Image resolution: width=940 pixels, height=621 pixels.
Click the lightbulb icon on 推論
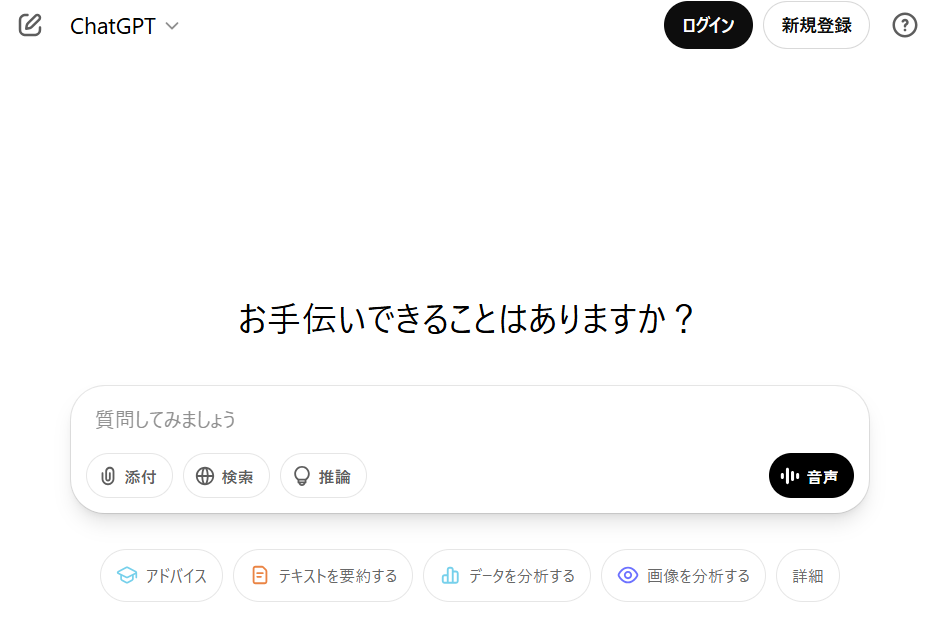(302, 476)
